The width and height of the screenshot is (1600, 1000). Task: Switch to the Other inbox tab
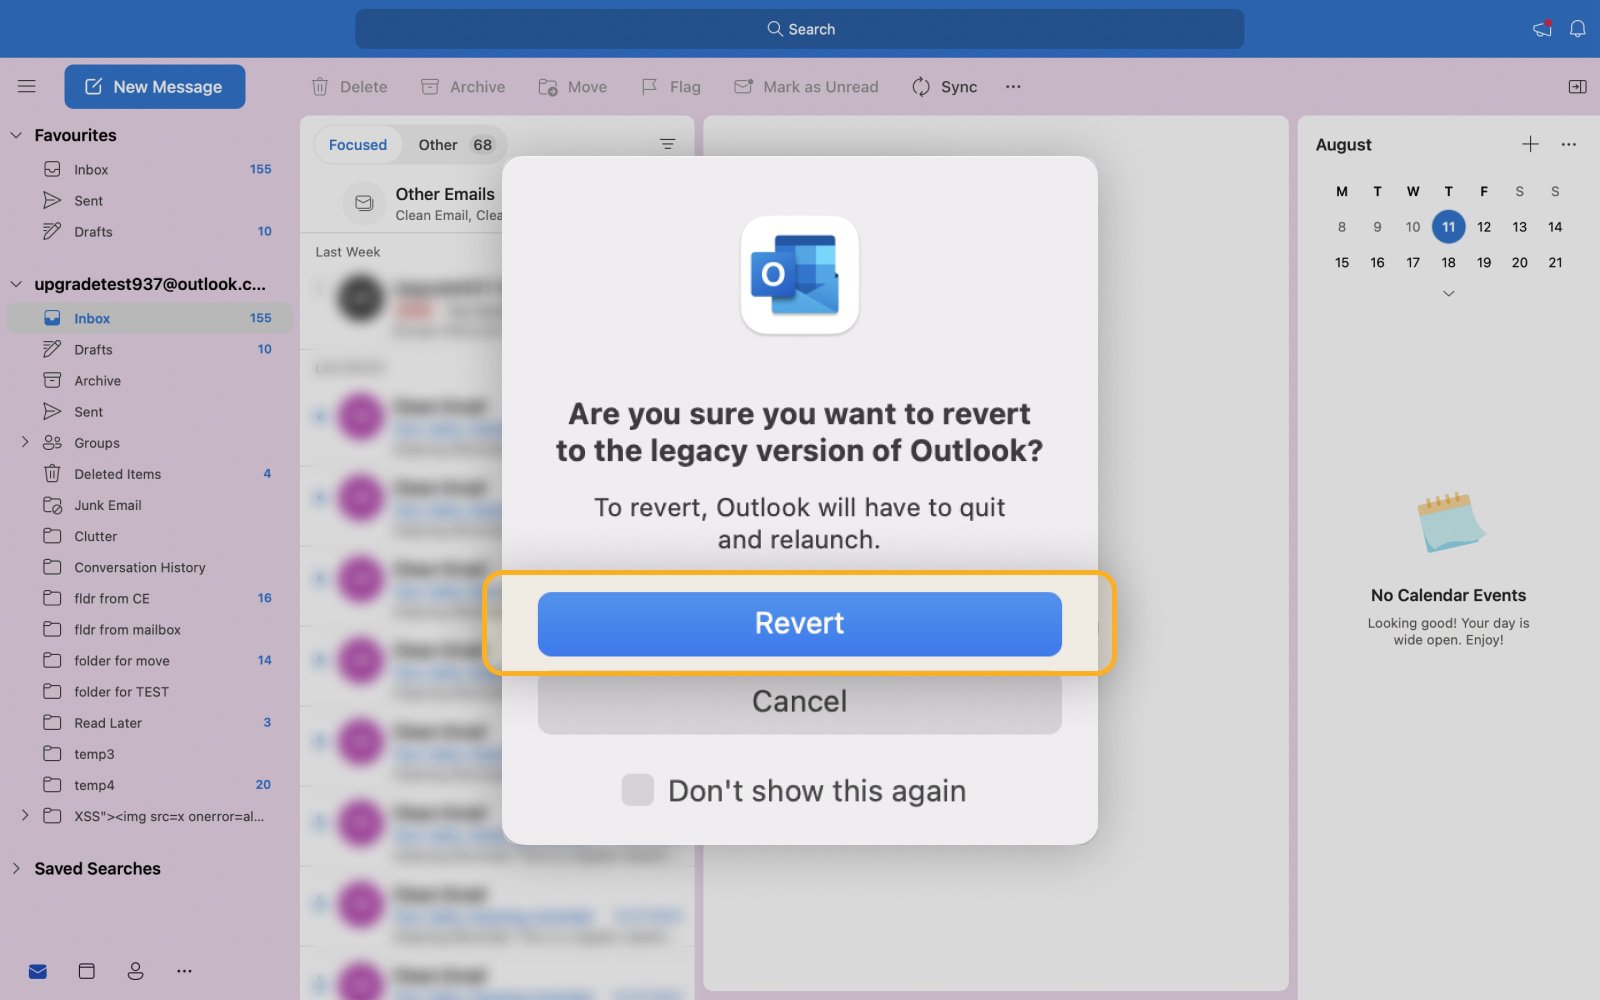tap(455, 145)
